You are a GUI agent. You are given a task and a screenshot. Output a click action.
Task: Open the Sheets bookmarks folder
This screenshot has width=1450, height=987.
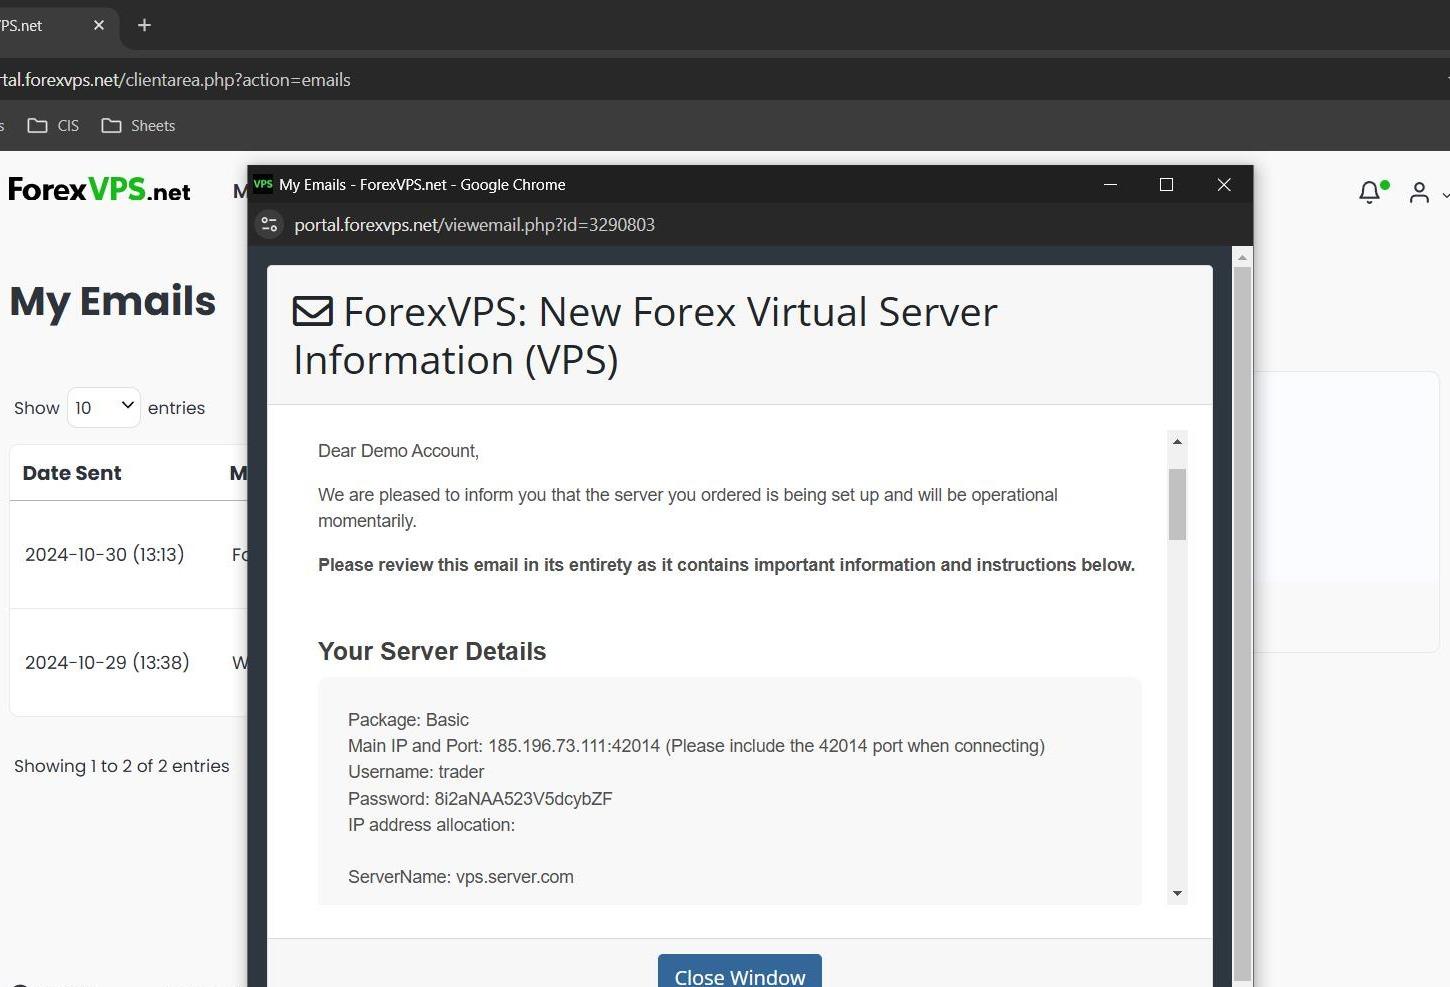pos(138,126)
